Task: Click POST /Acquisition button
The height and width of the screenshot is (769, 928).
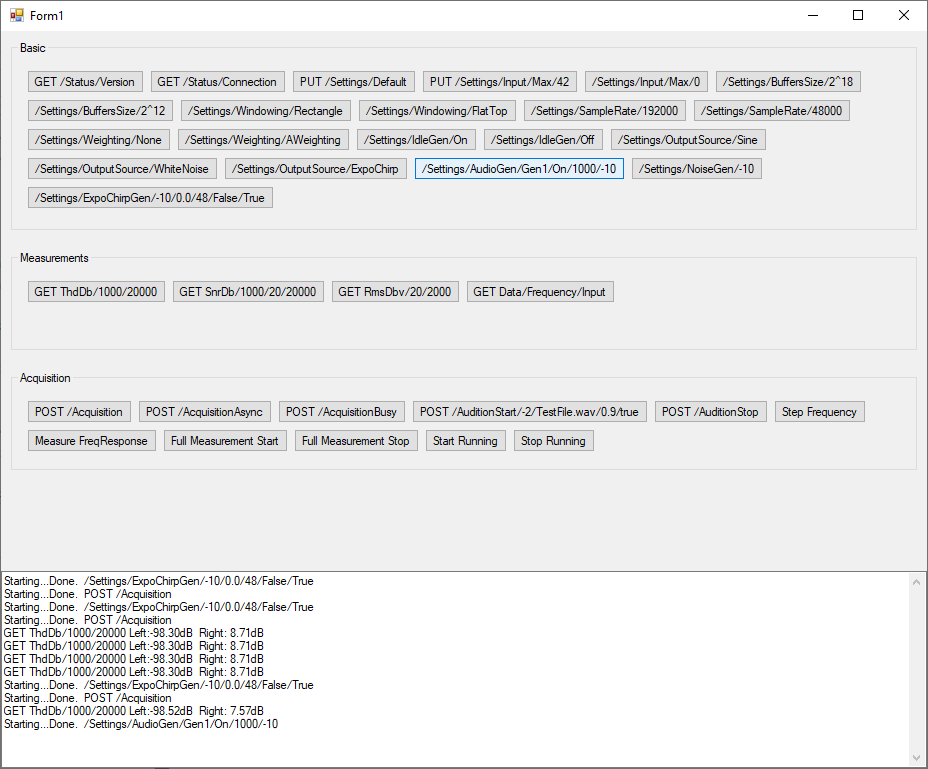Action: tap(79, 411)
